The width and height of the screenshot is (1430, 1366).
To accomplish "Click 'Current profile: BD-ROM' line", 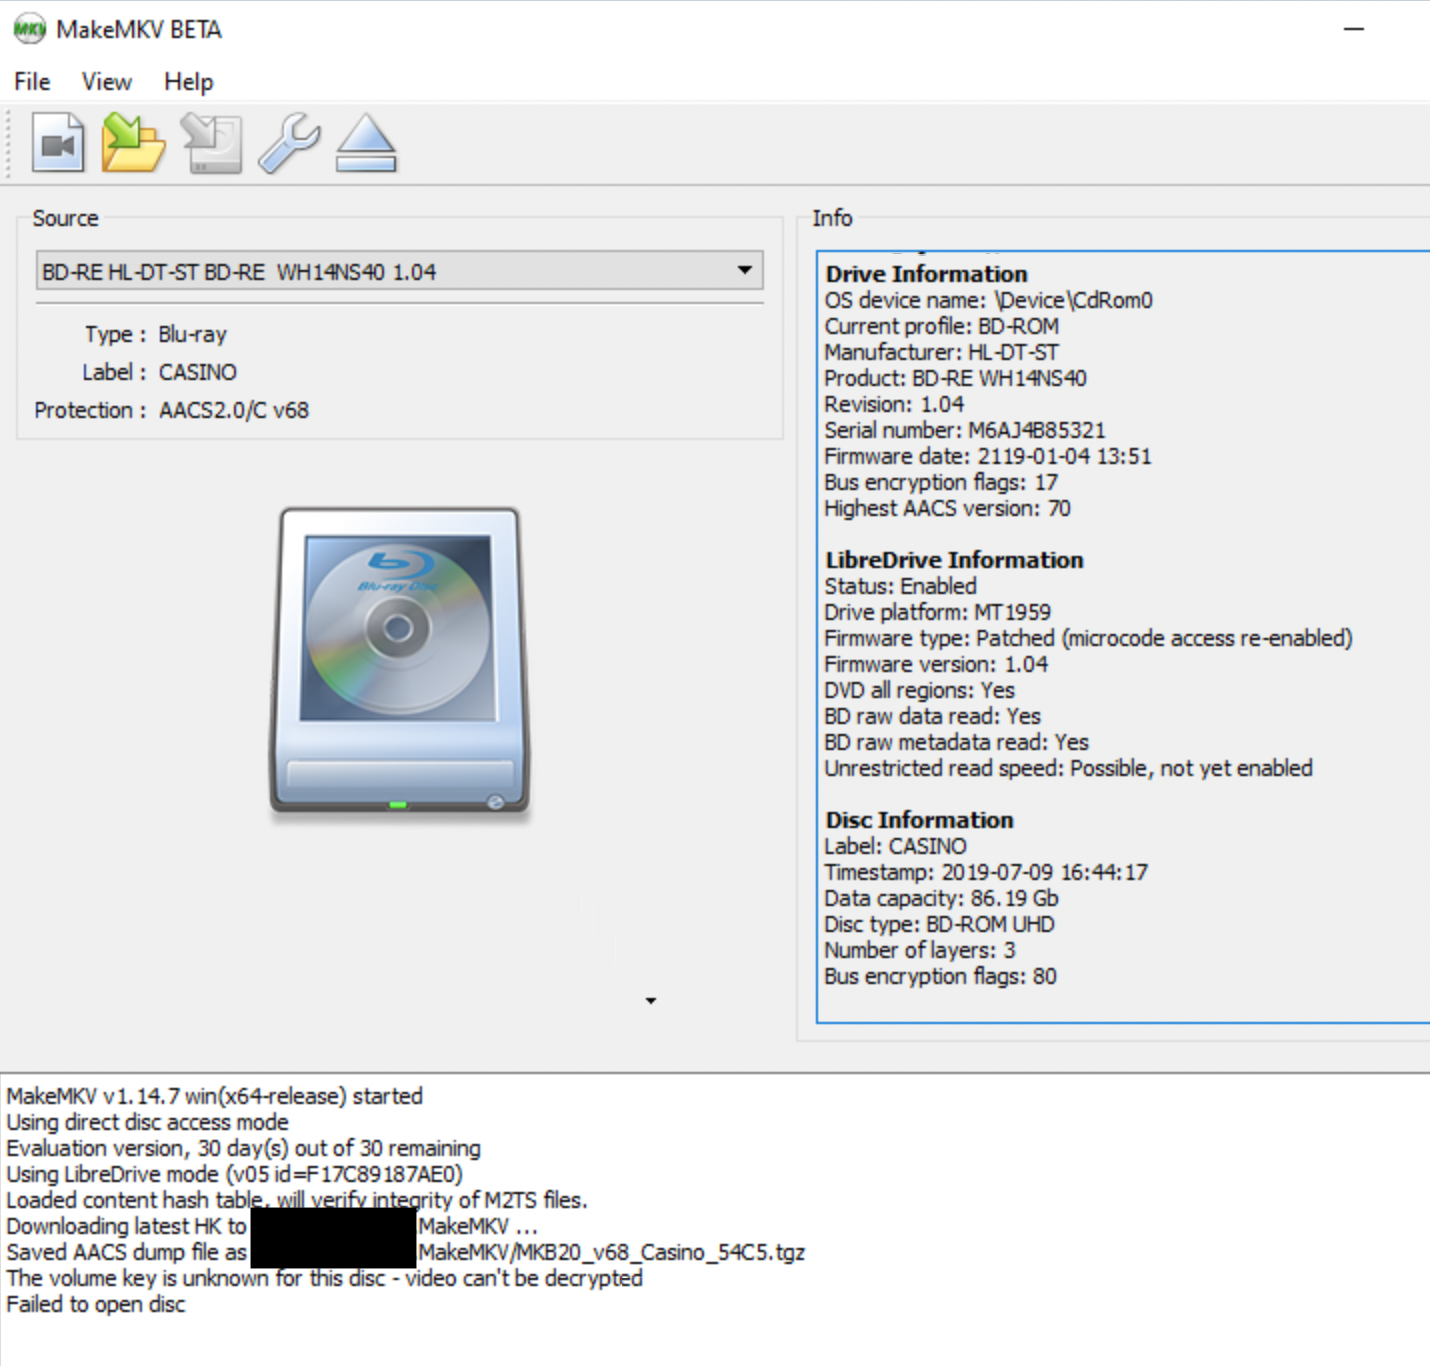I will pyautogui.click(x=941, y=326).
